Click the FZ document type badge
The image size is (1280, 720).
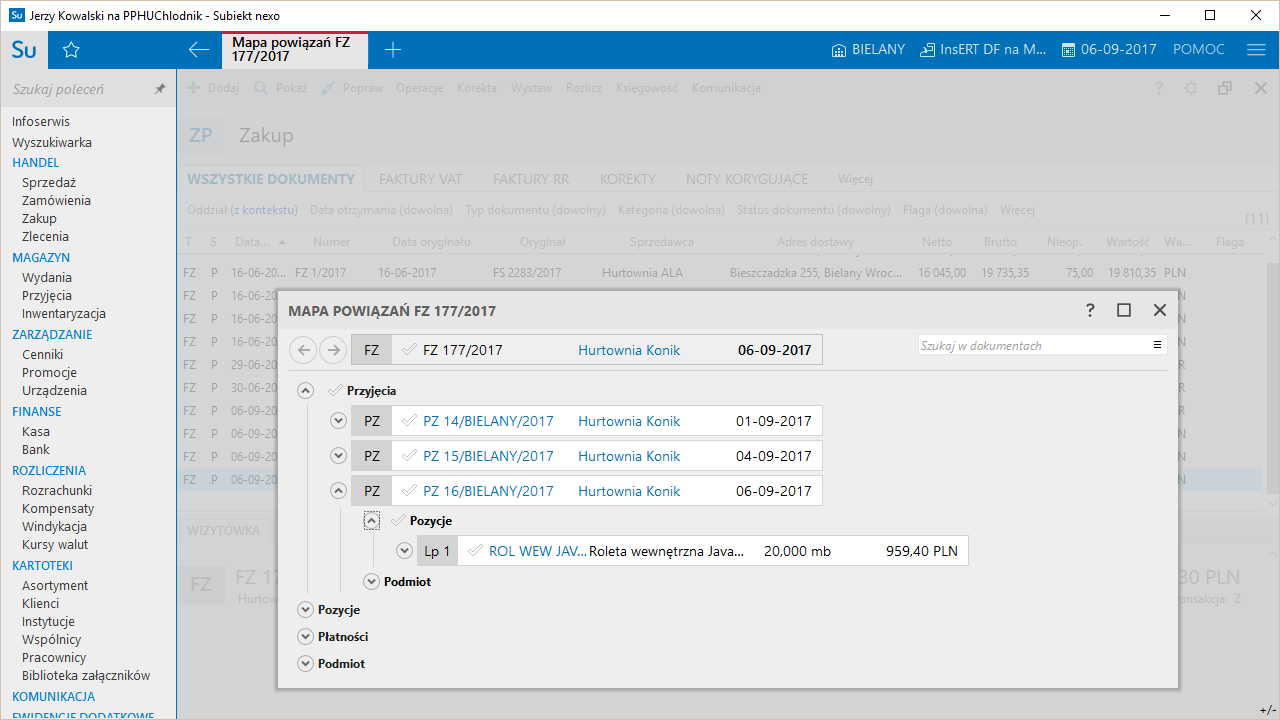tap(371, 350)
